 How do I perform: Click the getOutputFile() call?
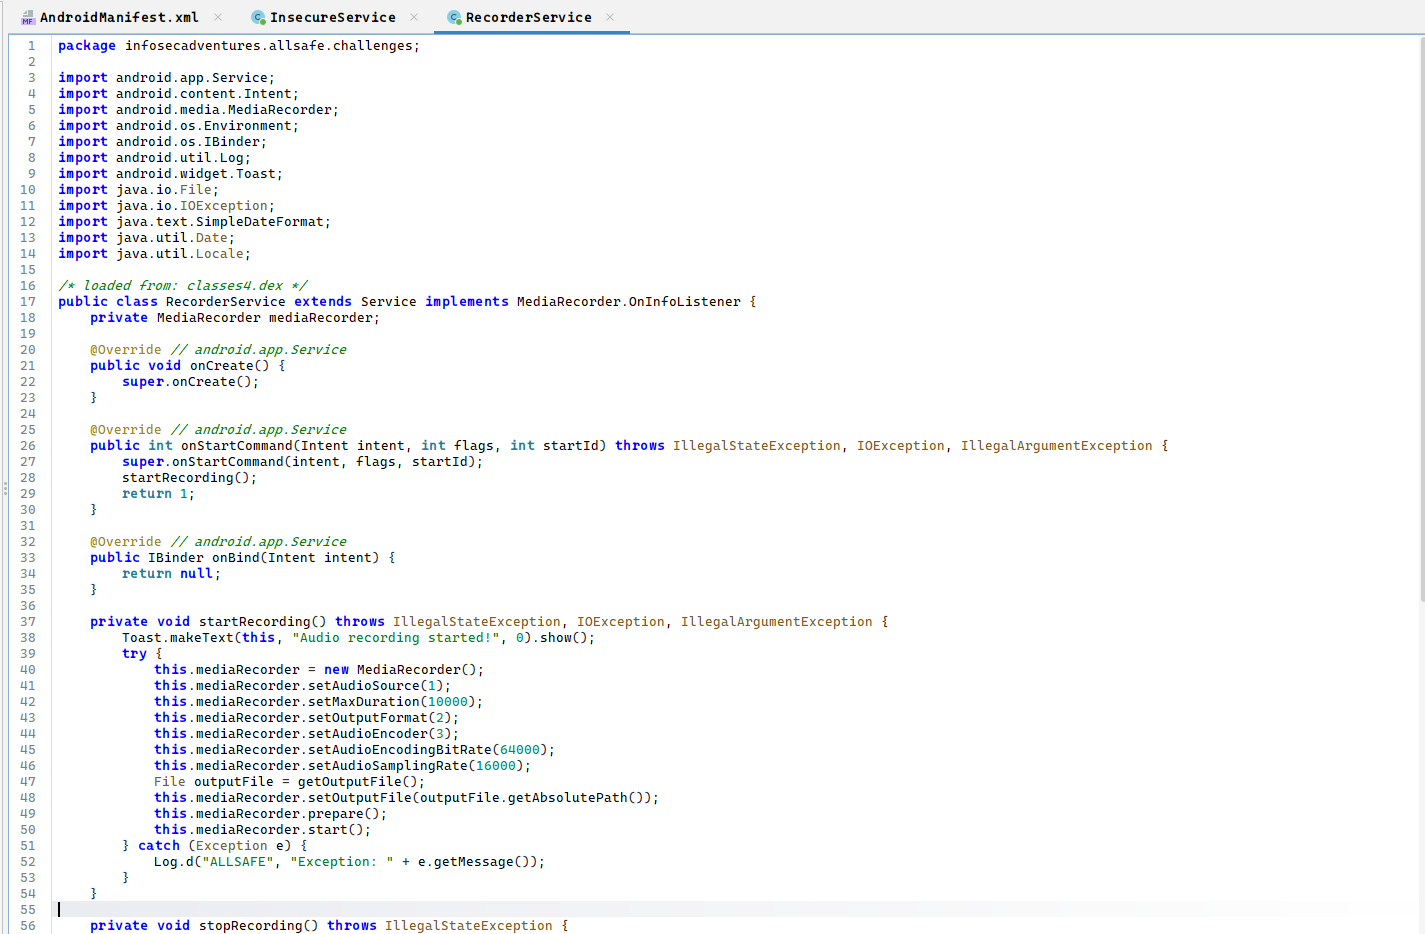[357, 782]
